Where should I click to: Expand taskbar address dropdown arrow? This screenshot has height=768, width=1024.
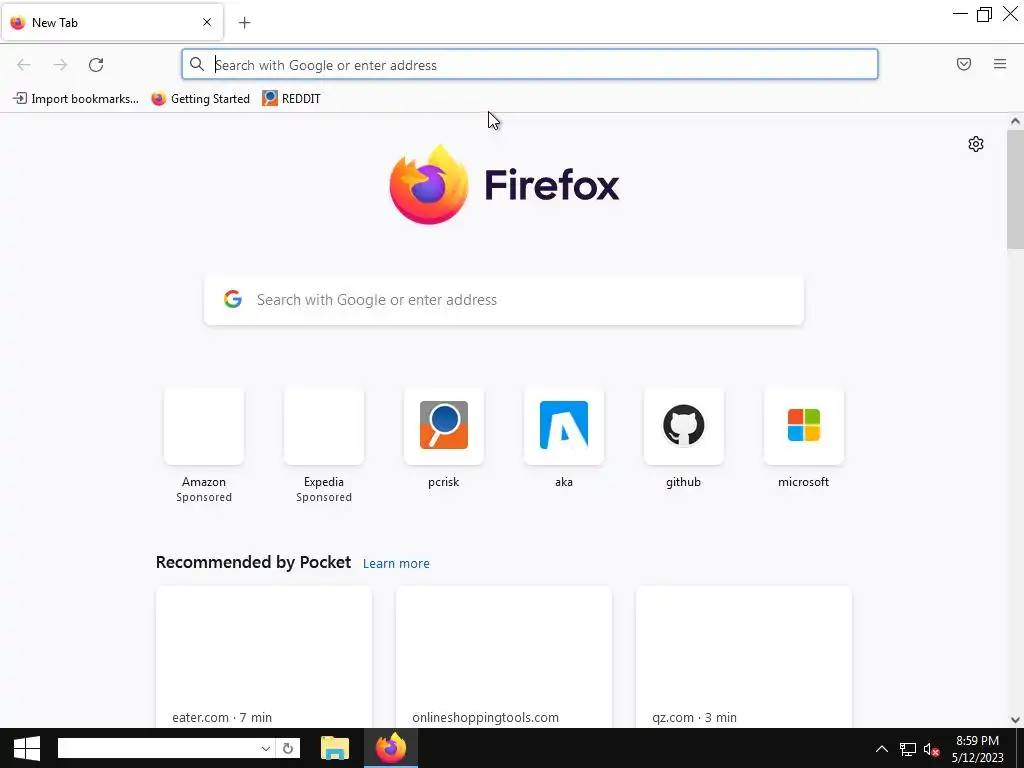[x=266, y=748]
